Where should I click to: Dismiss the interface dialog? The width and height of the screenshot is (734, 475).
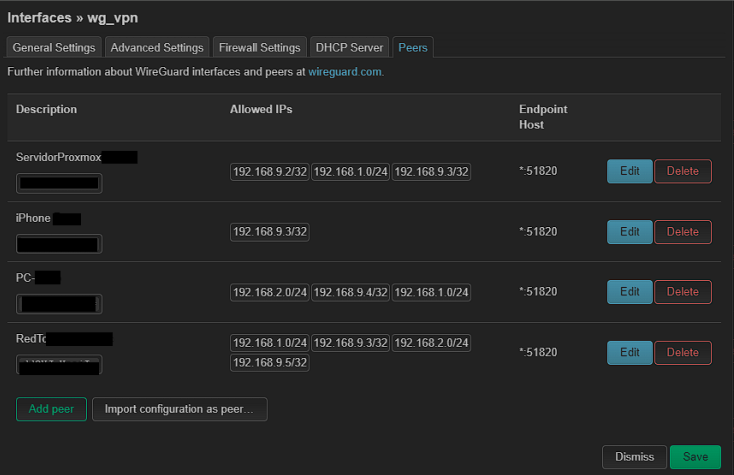(634, 457)
